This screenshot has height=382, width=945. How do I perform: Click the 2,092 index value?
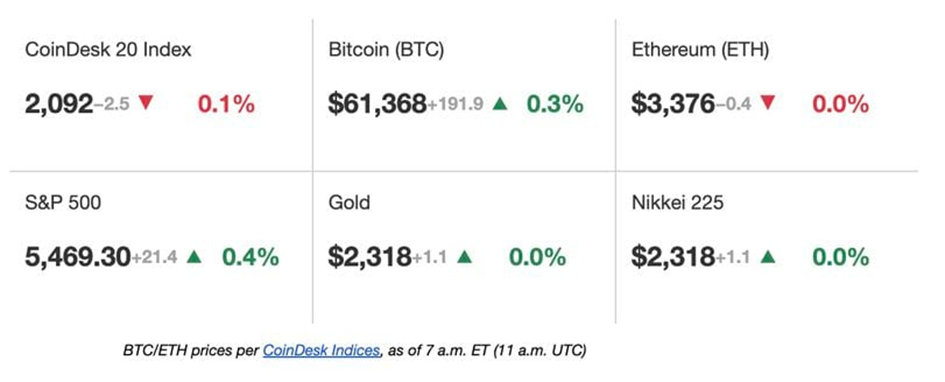(x=59, y=104)
